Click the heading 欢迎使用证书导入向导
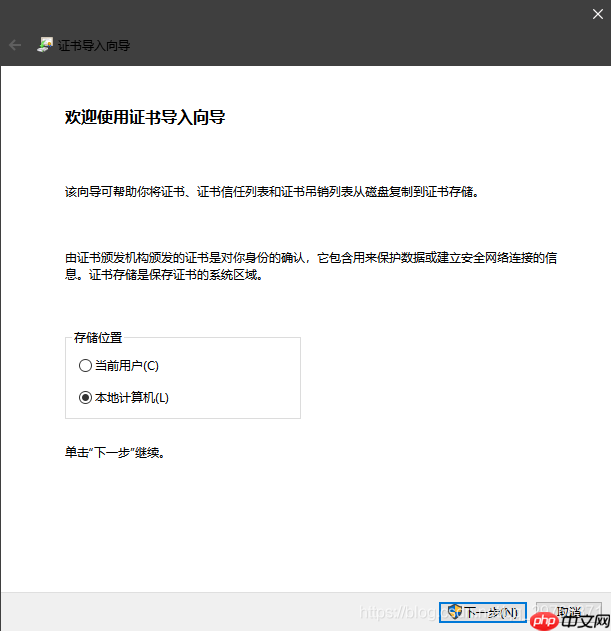Screen dimensions: 611x631 (x=145, y=117)
